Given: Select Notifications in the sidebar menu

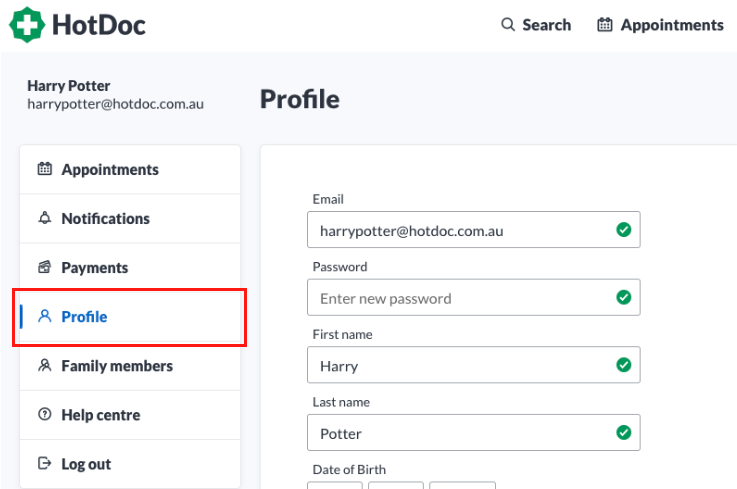Looking at the screenshot, I should point(130,219).
